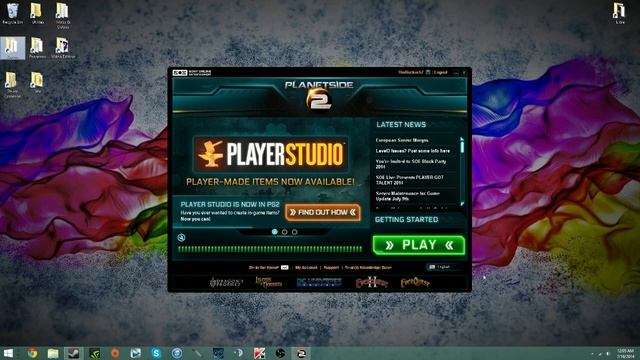Open the language selector dropdown showing English
640x360 pixels.
[x=445, y=267]
